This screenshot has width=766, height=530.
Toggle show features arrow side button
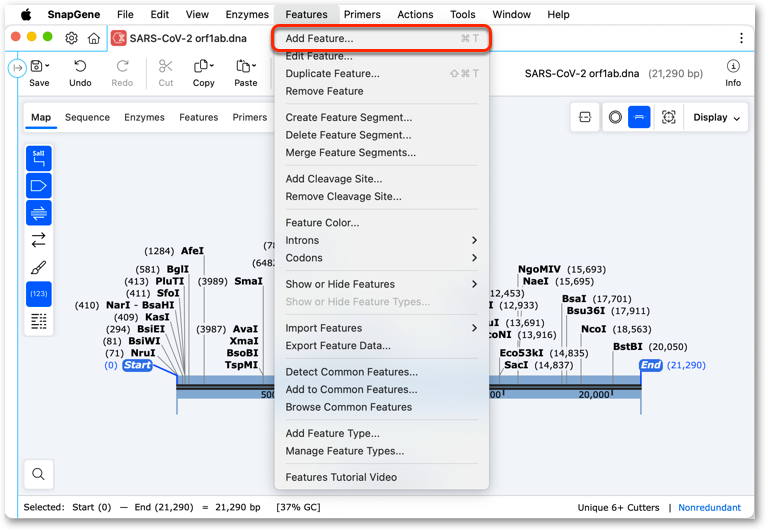39,186
